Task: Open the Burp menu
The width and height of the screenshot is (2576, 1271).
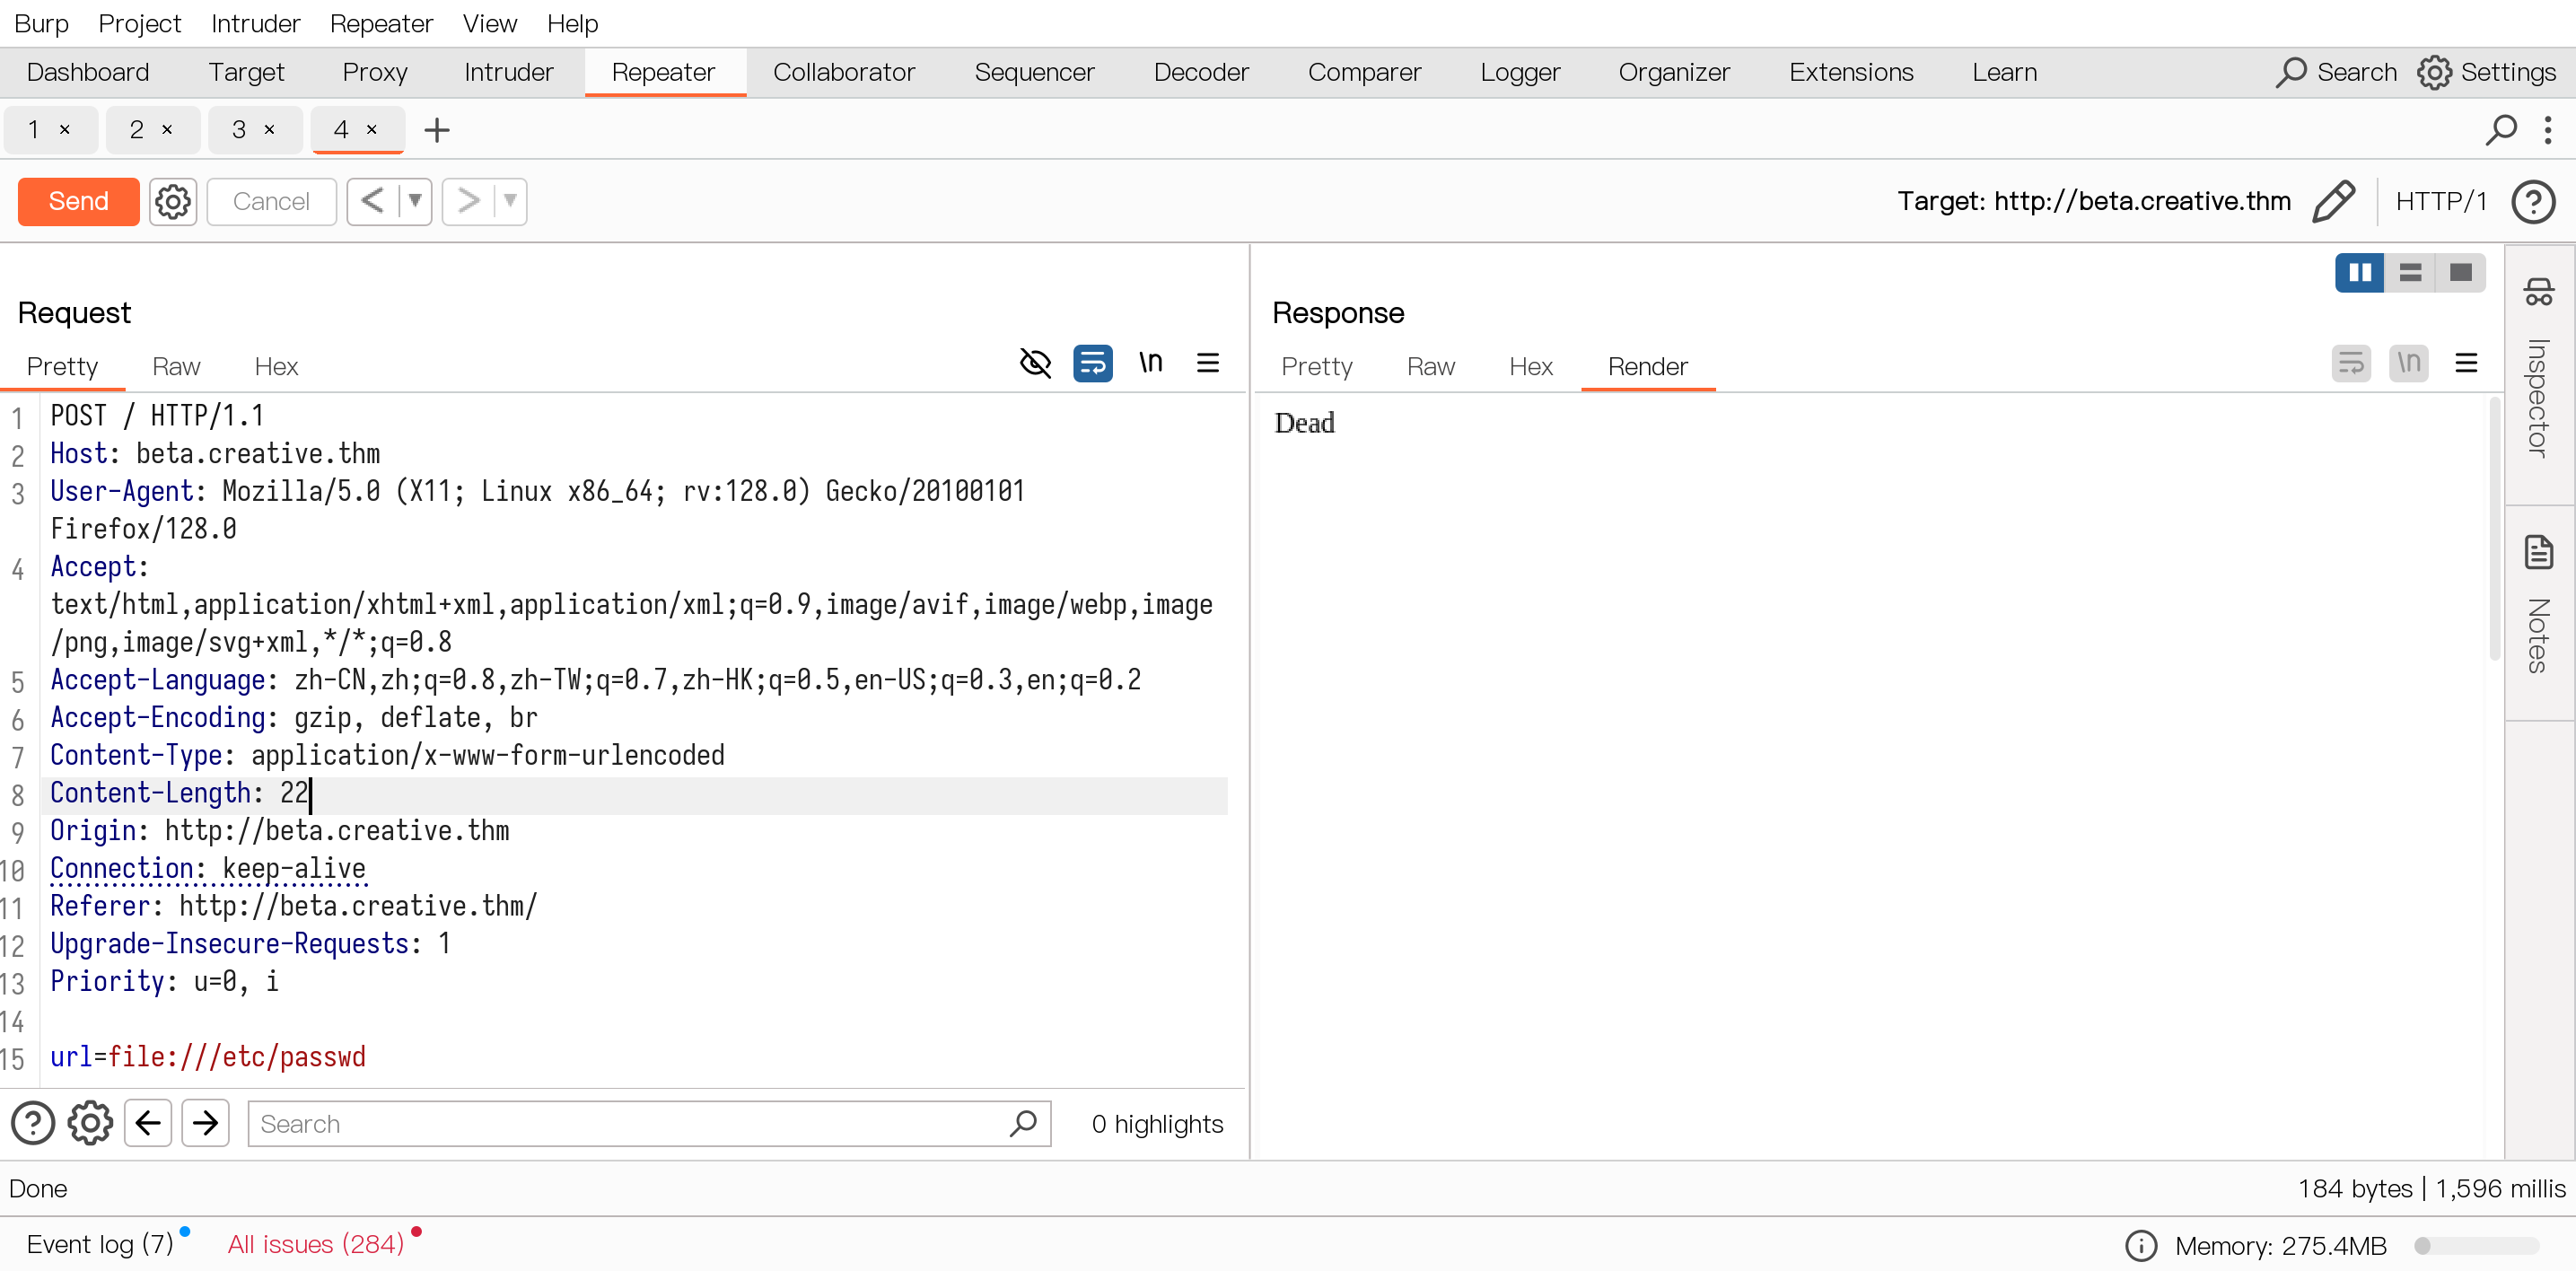Action: point(41,23)
